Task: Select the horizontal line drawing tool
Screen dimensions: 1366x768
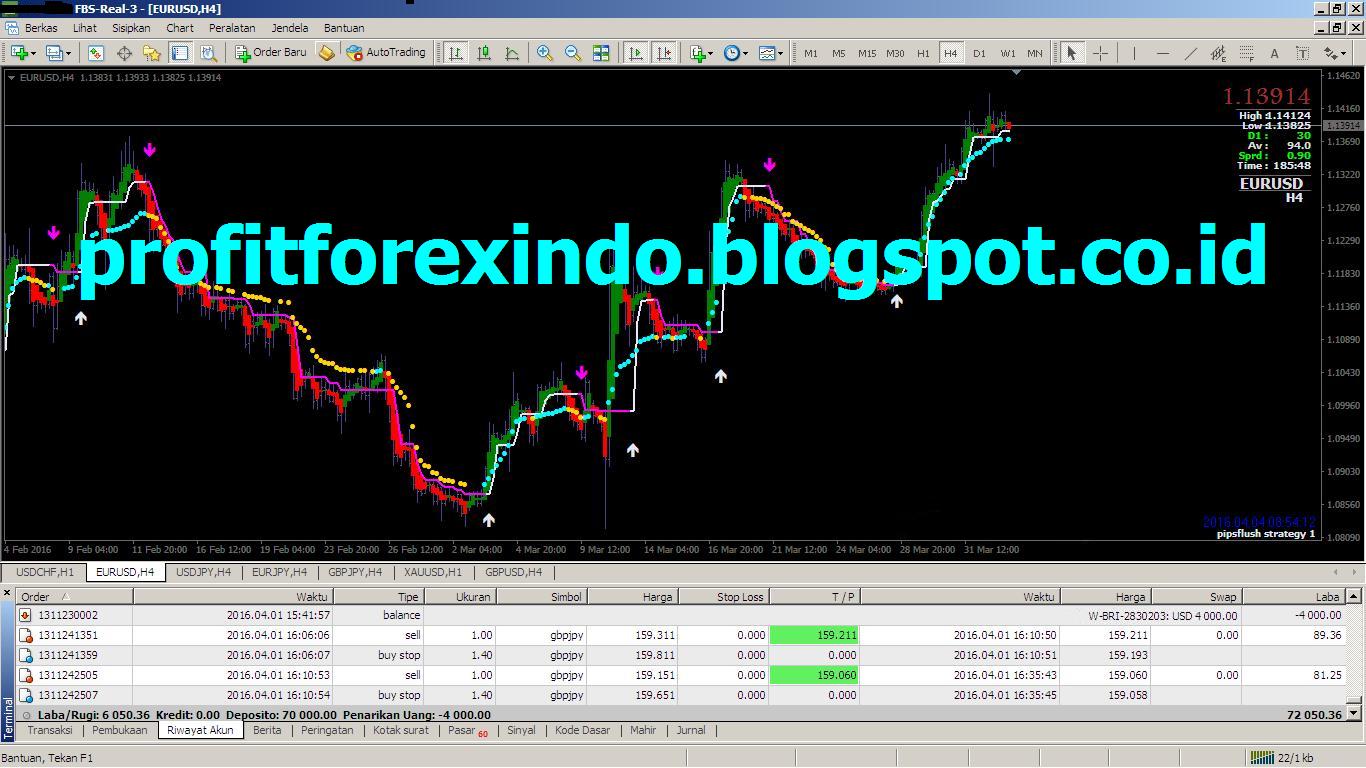Action: (x=1162, y=53)
